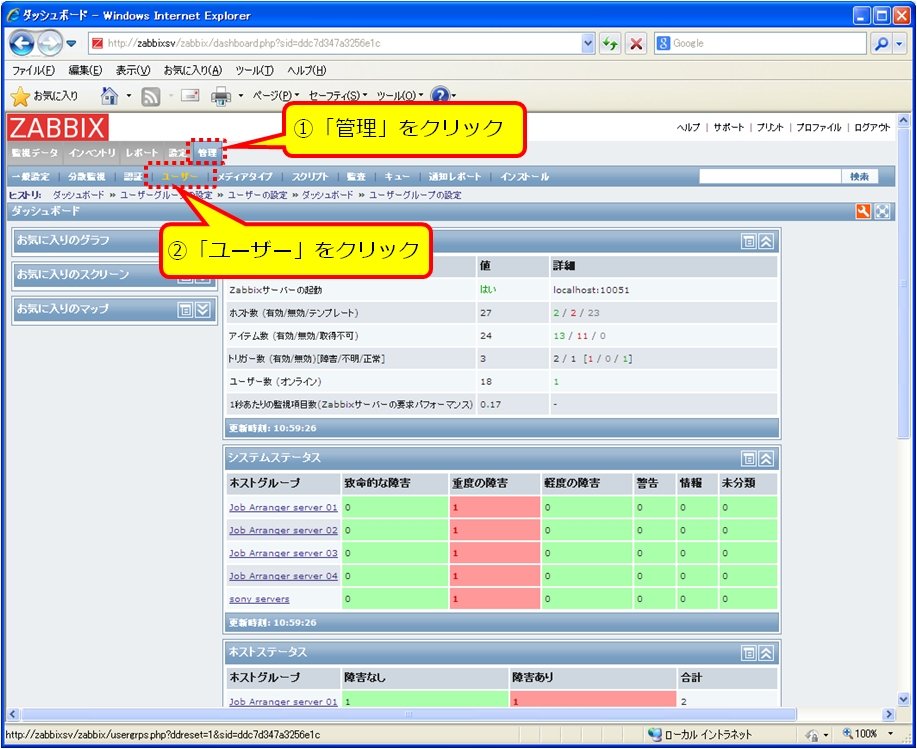Image resolution: width=917 pixels, height=749 pixels.
Task: Open the ツール(T) menu in menu bar
Action: (x=254, y=70)
